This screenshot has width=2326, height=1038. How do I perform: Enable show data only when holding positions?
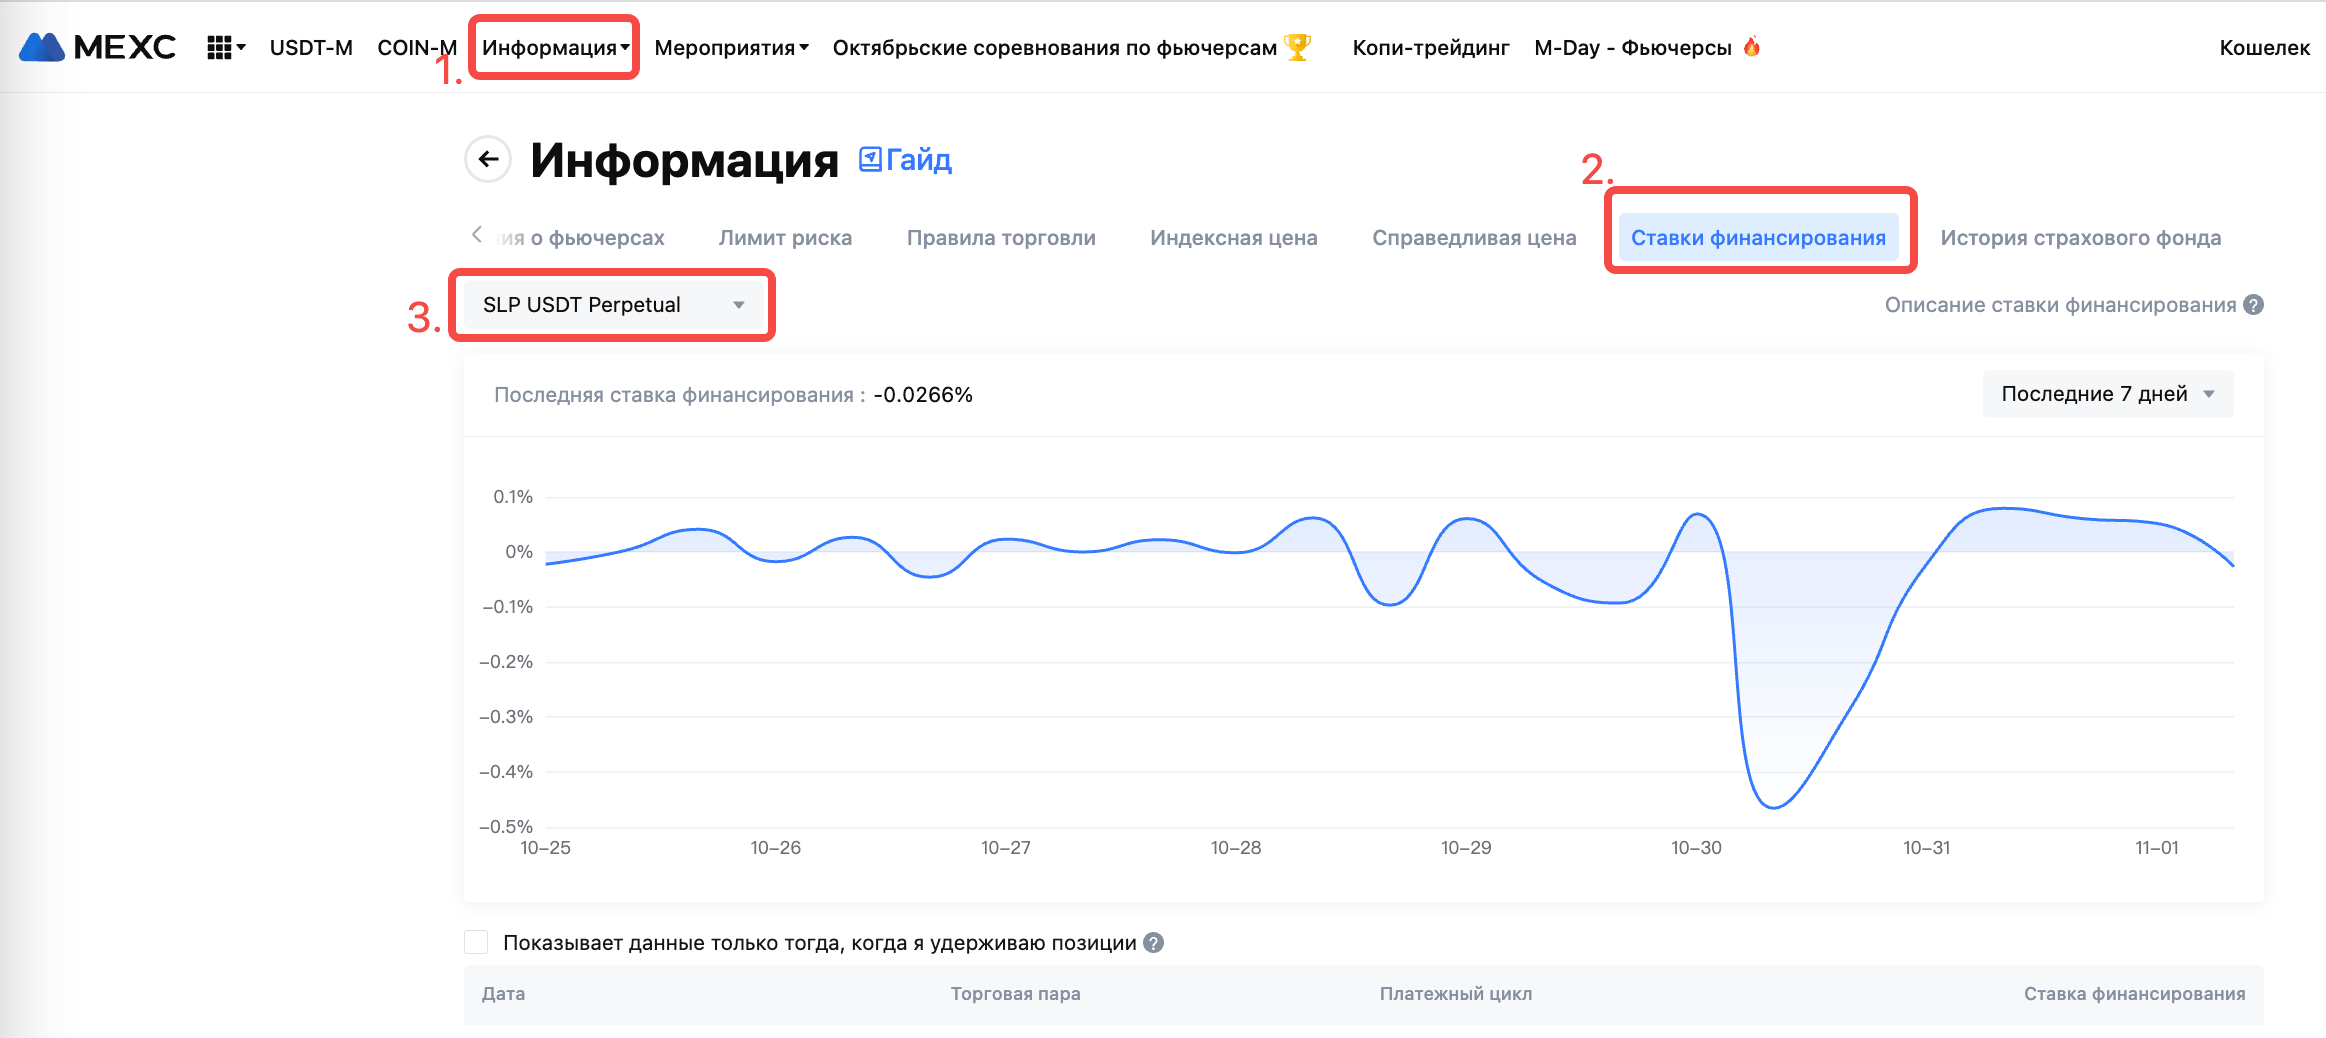coord(477,943)
